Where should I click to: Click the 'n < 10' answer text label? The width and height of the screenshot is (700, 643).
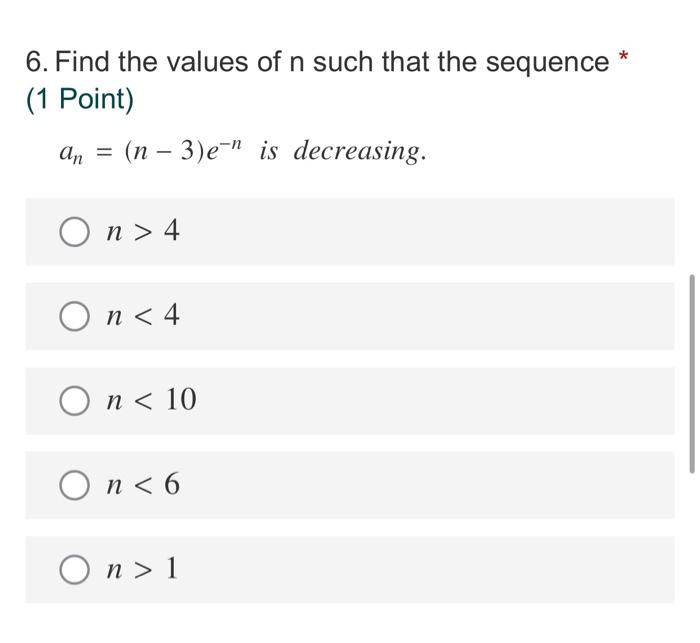[x=151, y=400]
